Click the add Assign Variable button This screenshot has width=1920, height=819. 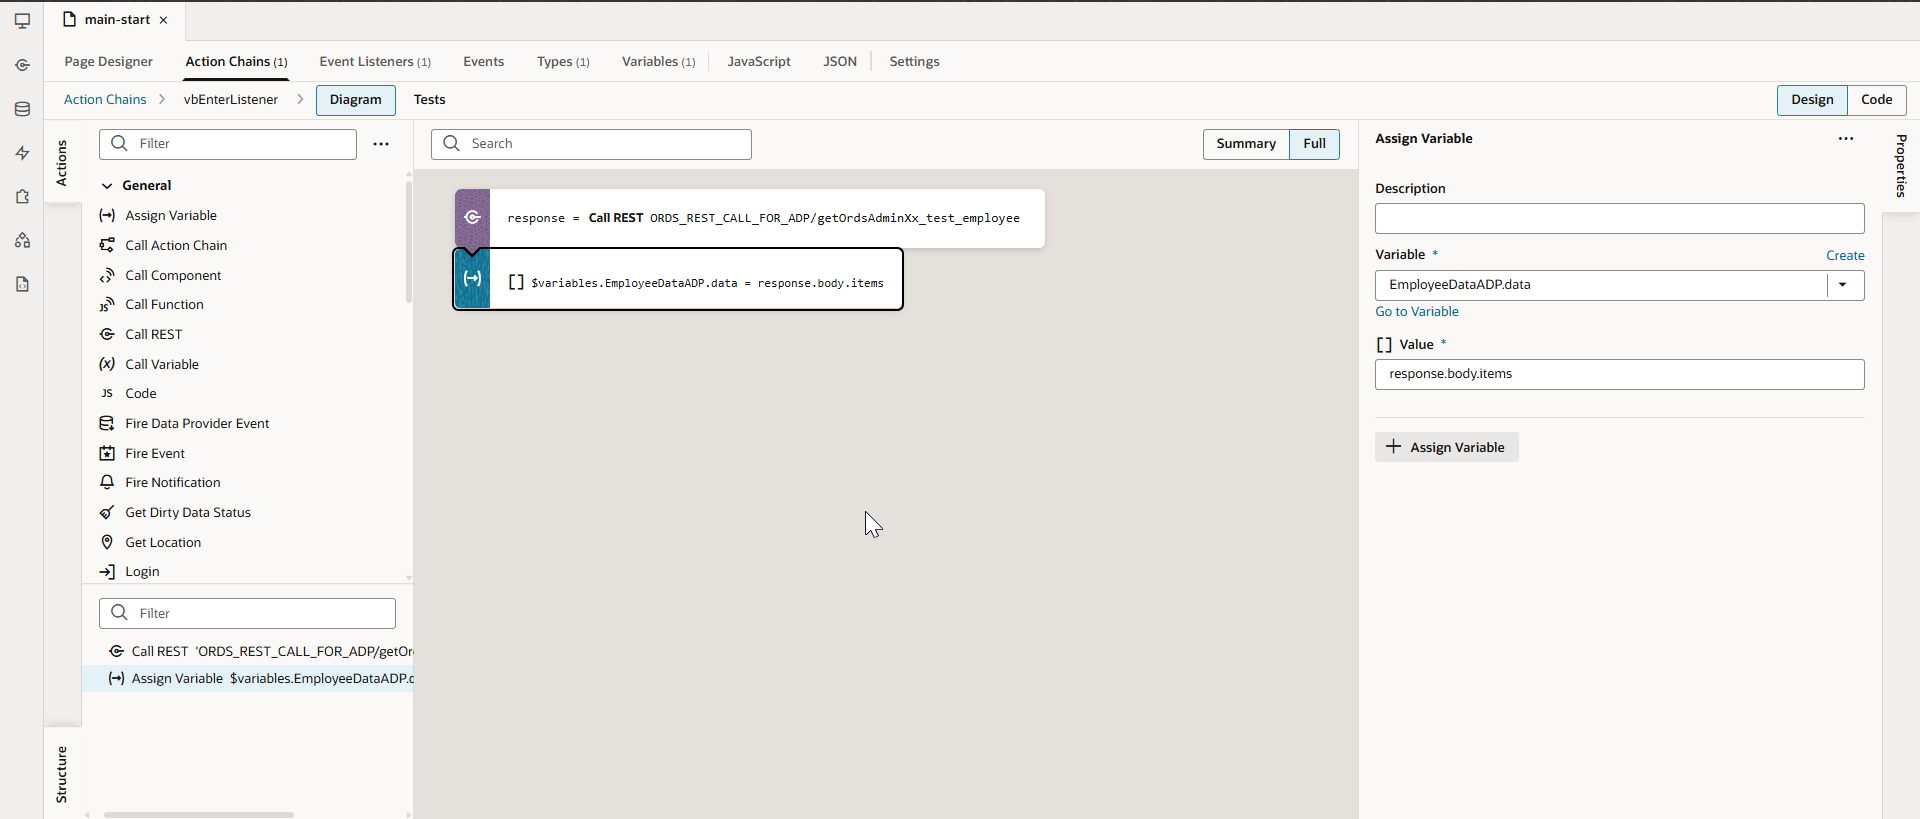[1446, 447]
